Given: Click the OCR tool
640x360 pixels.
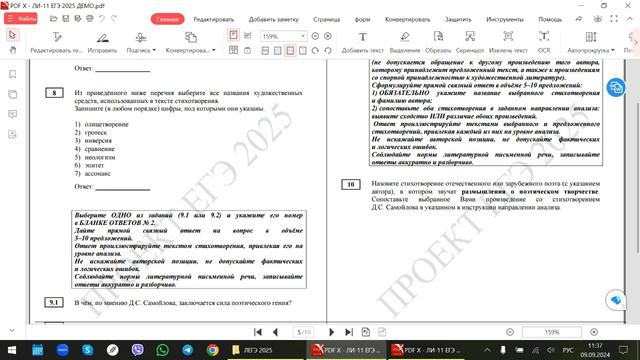Looking at the screenshot, I should click(x=544, y=42).
